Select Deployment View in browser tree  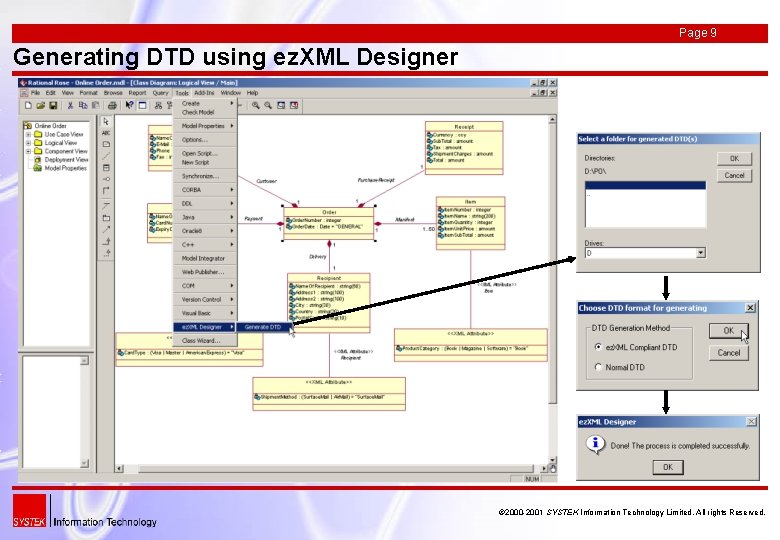(x=66, y=160)
